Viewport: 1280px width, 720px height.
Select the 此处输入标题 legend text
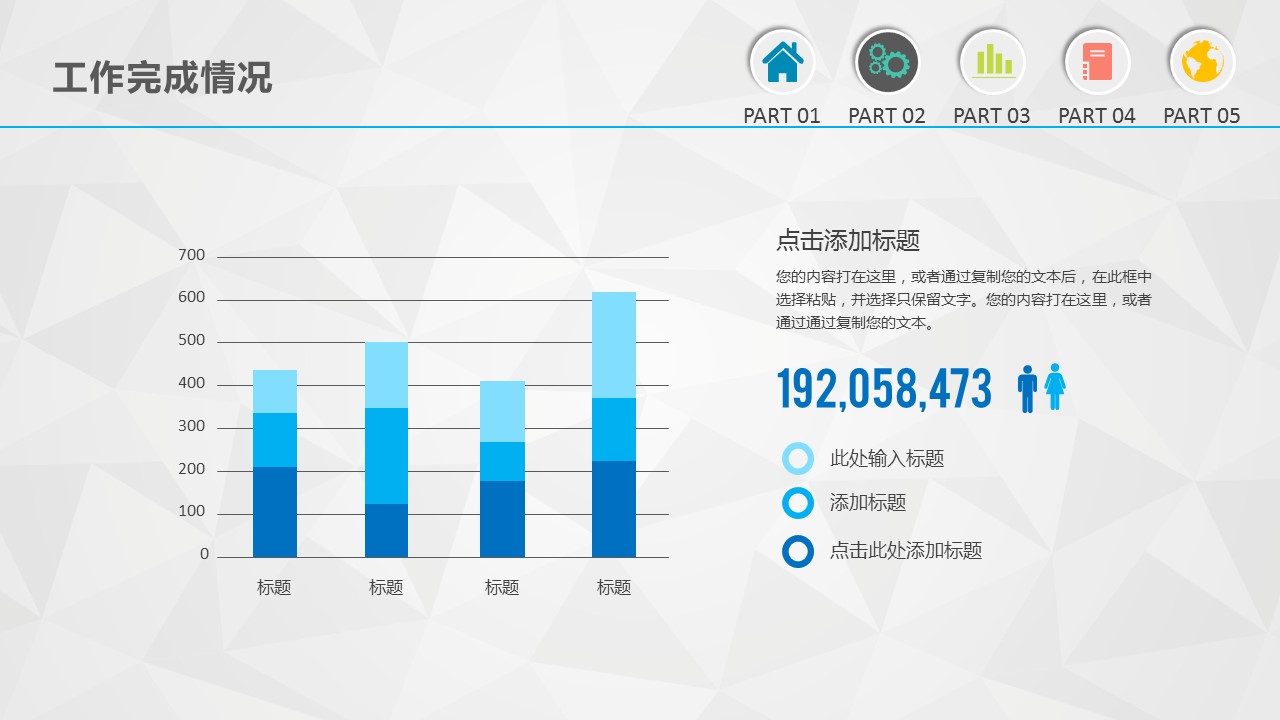coord(887,459)
